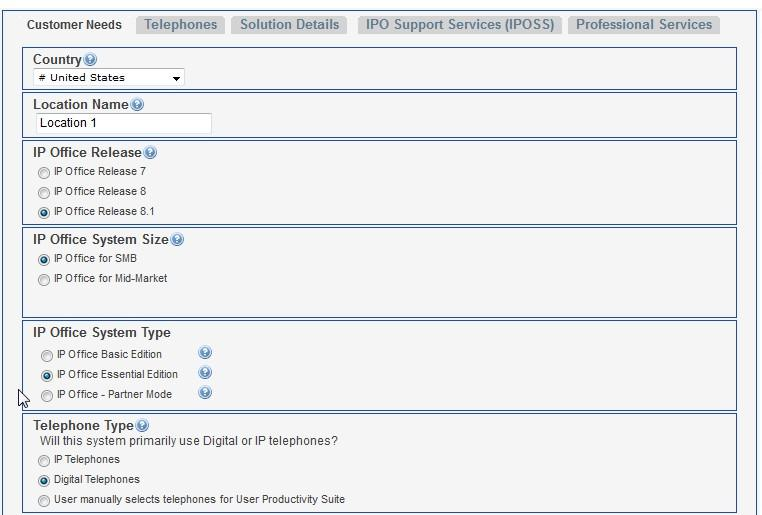Click the Location Name input field

tap(124, 123)
